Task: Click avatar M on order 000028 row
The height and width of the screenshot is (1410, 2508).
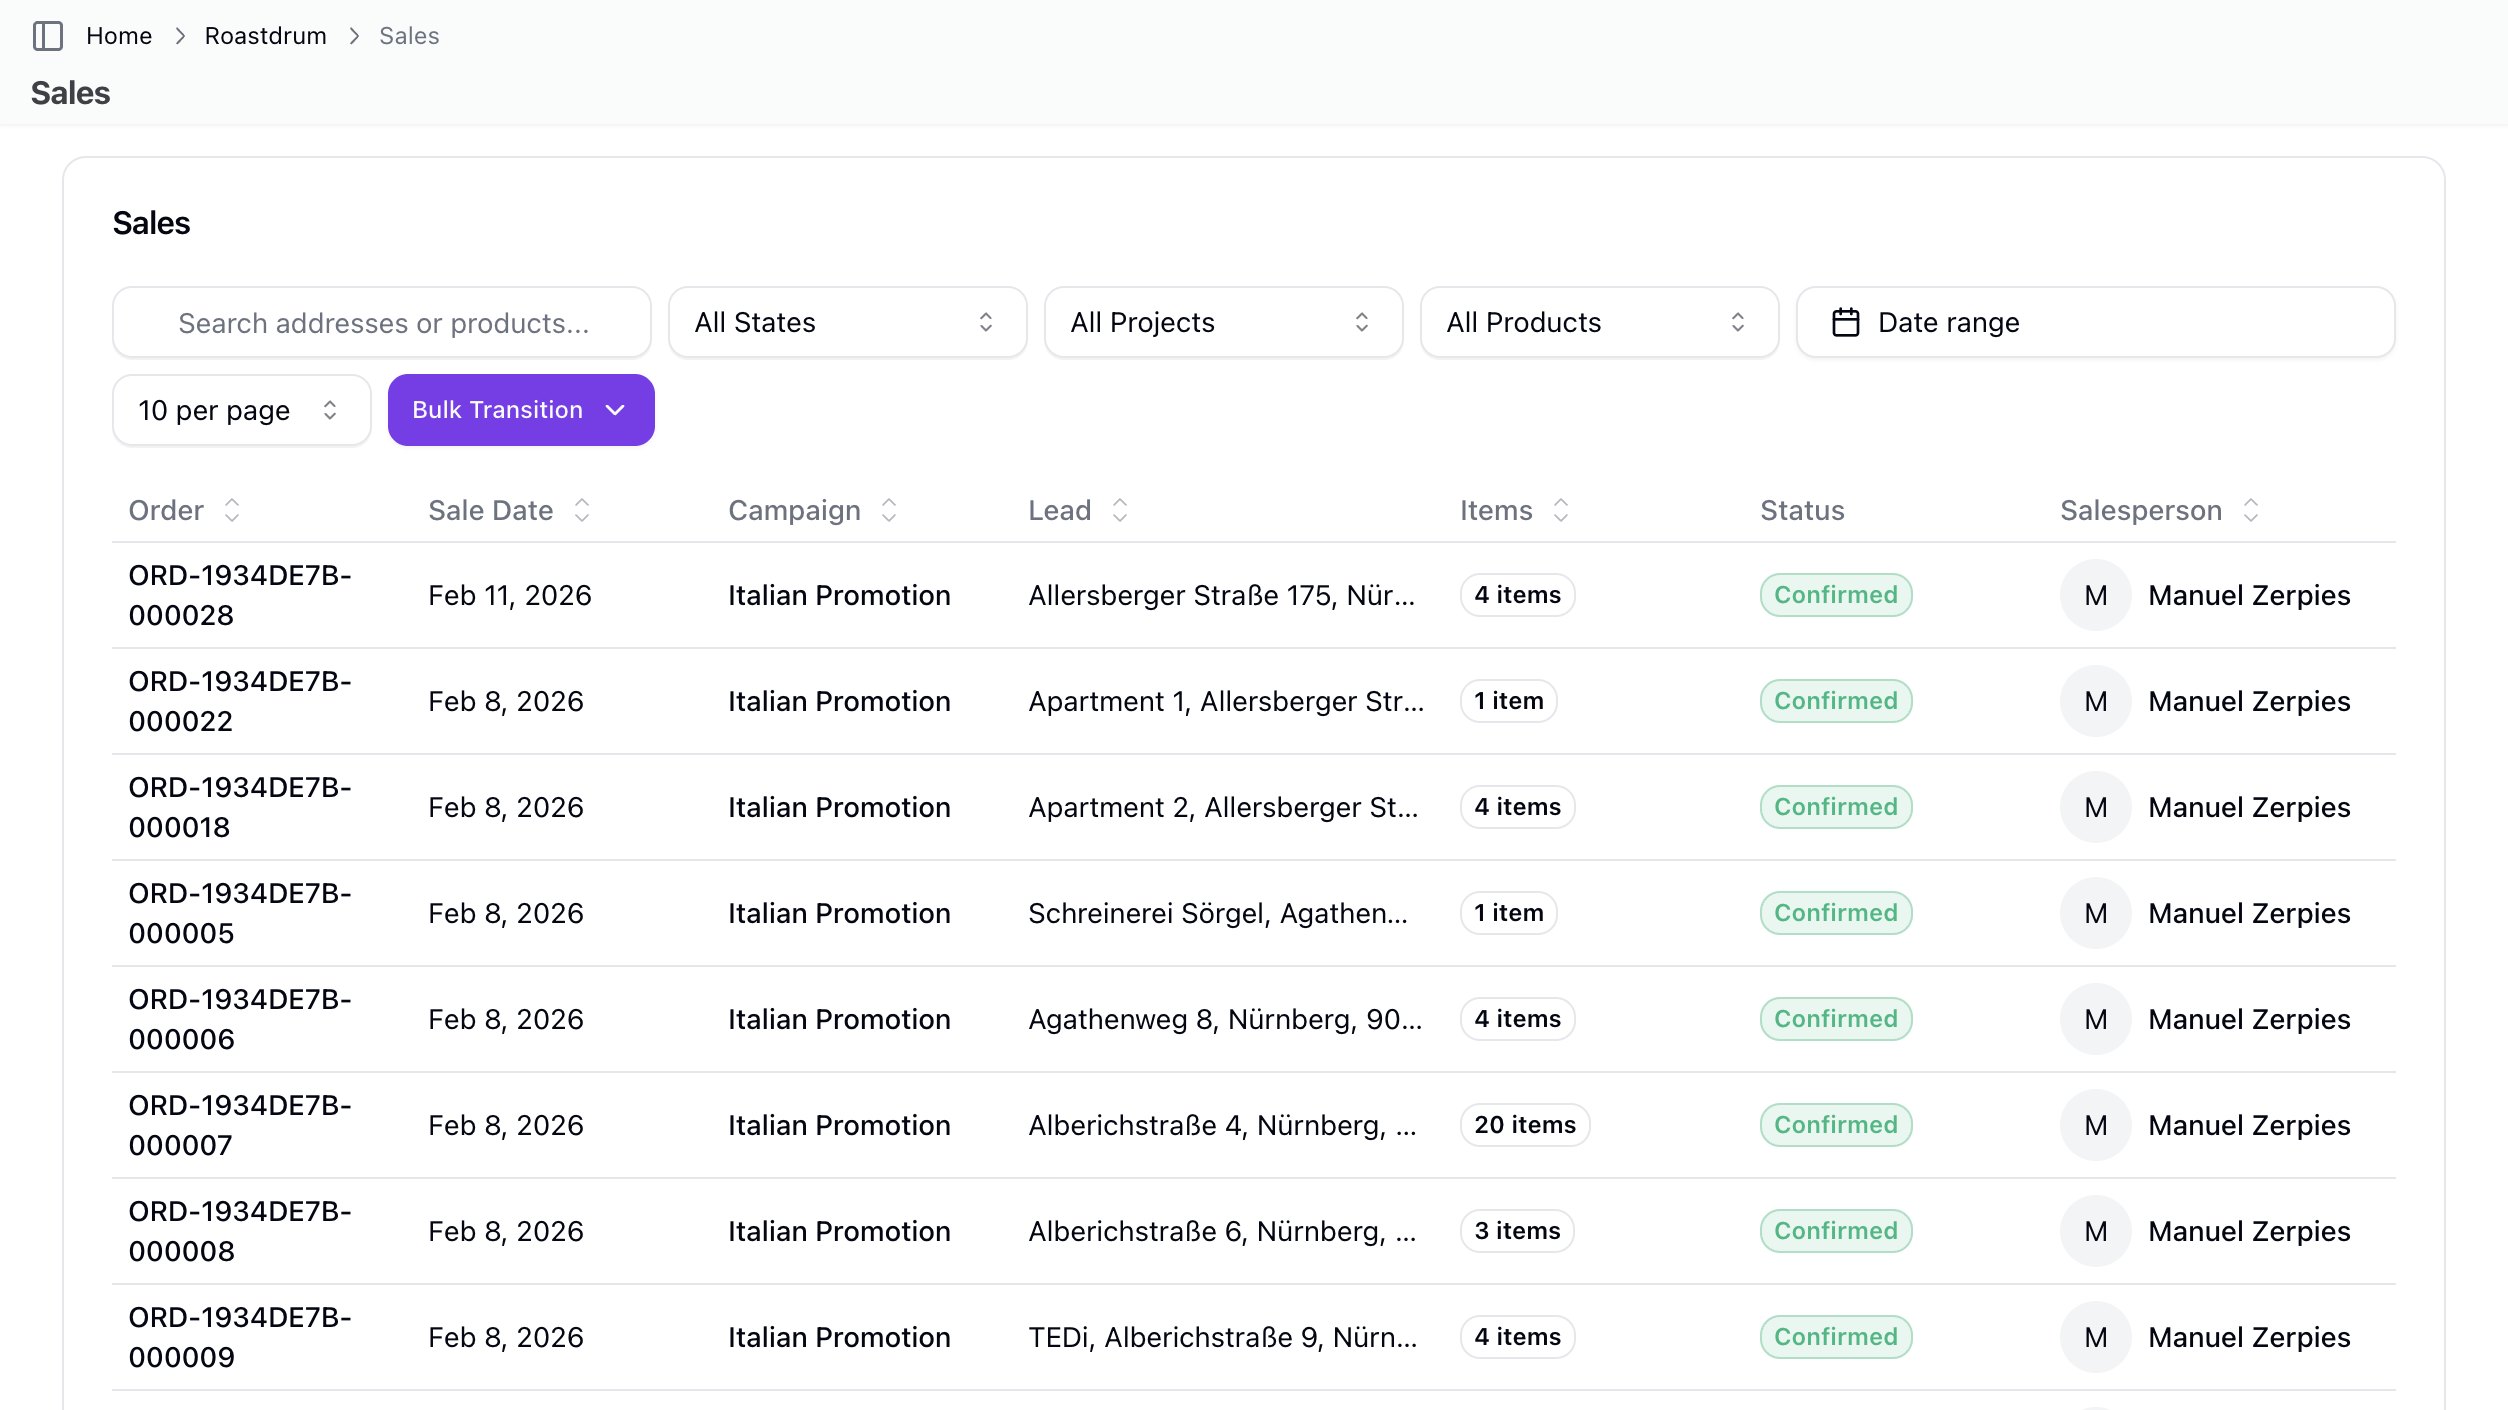Action: click(x=2096, y=595)
